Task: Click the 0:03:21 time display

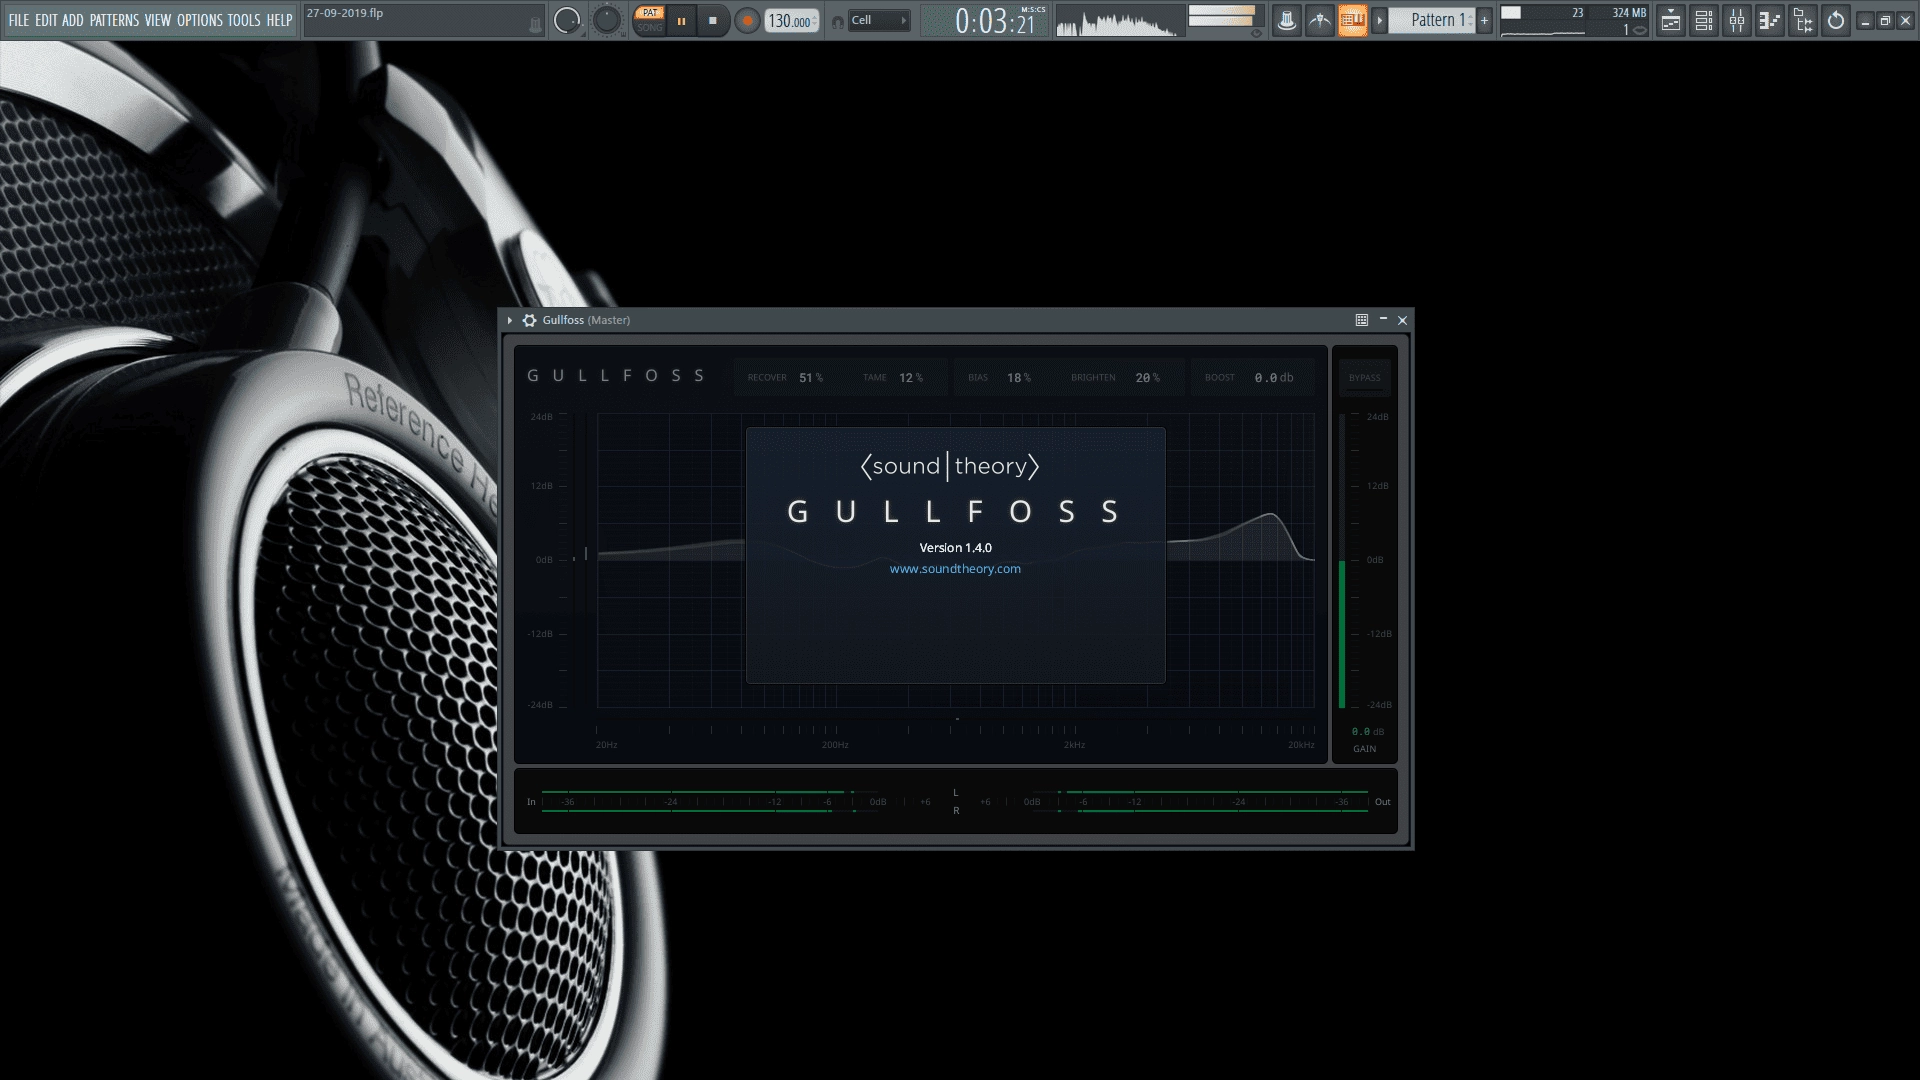Action: [994, 22]
